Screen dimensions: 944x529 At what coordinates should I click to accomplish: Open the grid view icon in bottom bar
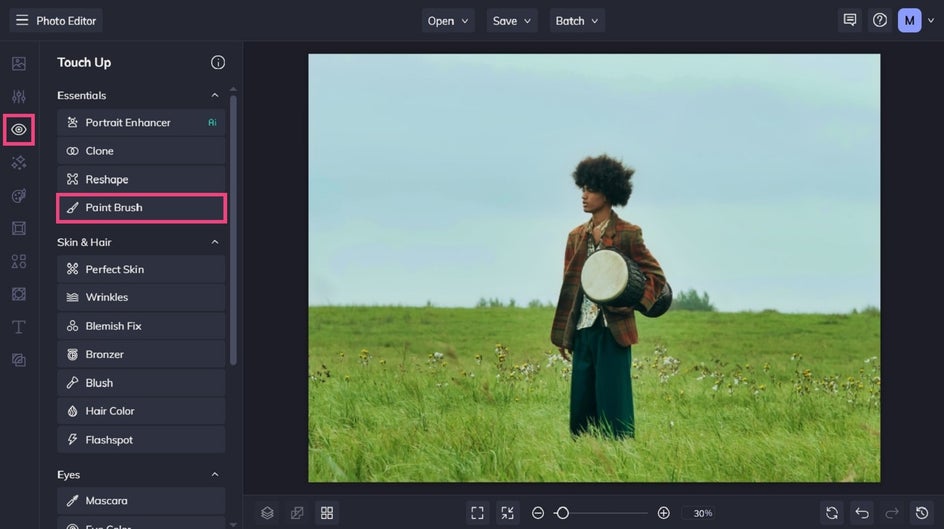pyautogui.click(x=327, y=513)
